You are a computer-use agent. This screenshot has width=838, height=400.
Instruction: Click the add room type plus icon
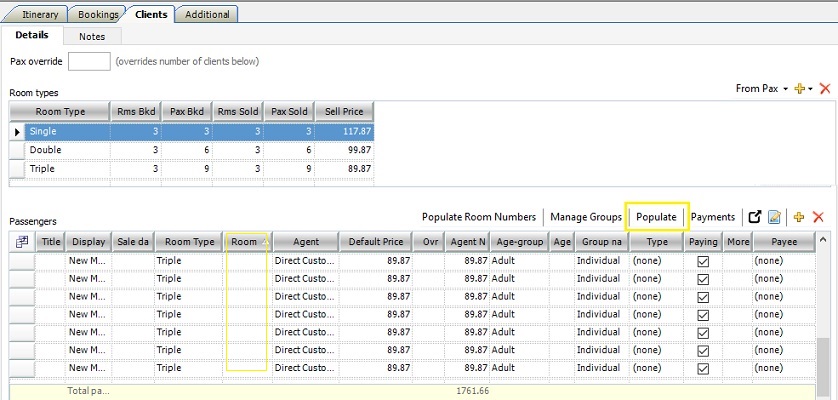click(798, 89)
